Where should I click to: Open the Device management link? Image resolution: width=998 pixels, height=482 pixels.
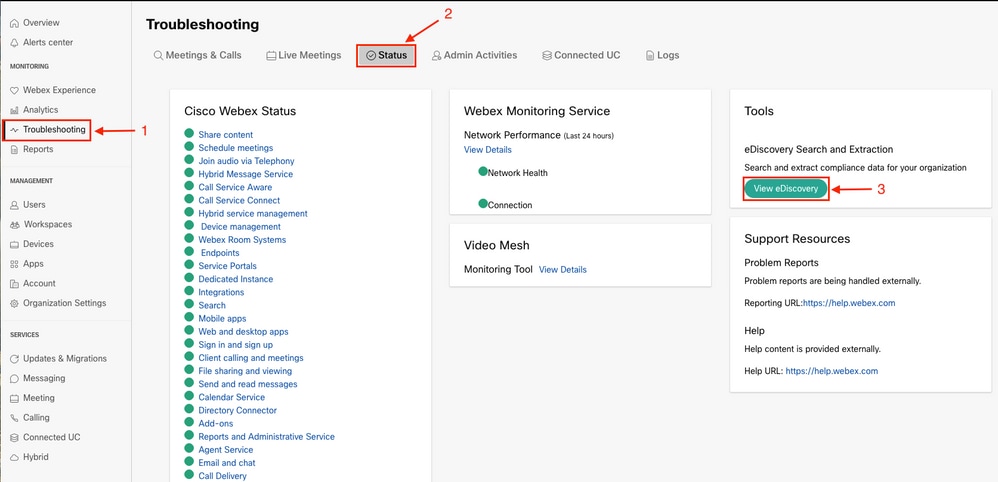(241, 227)
